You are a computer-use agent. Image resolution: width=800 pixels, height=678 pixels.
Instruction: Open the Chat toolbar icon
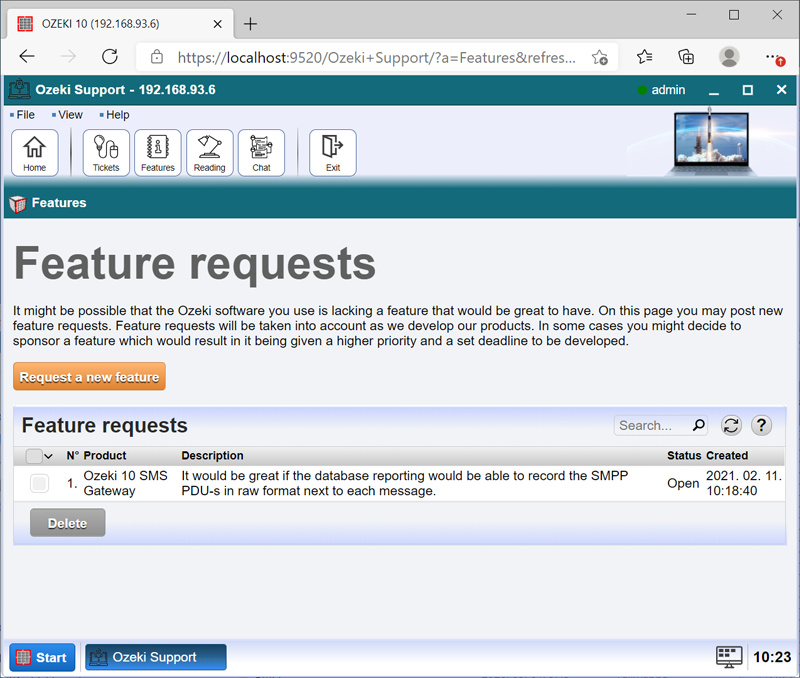pos(261,153)
